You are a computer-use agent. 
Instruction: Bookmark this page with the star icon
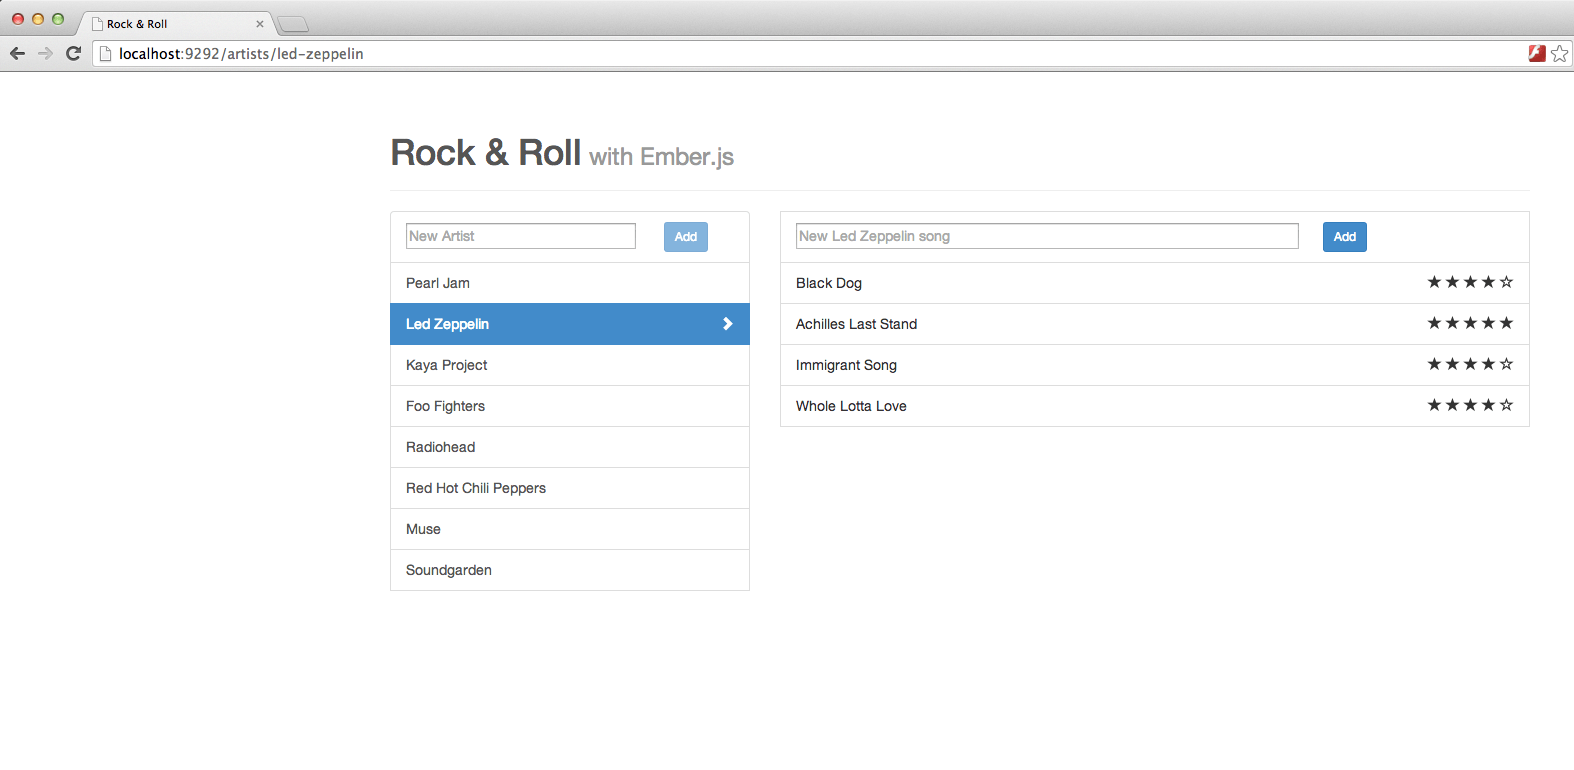[1559, 53]
